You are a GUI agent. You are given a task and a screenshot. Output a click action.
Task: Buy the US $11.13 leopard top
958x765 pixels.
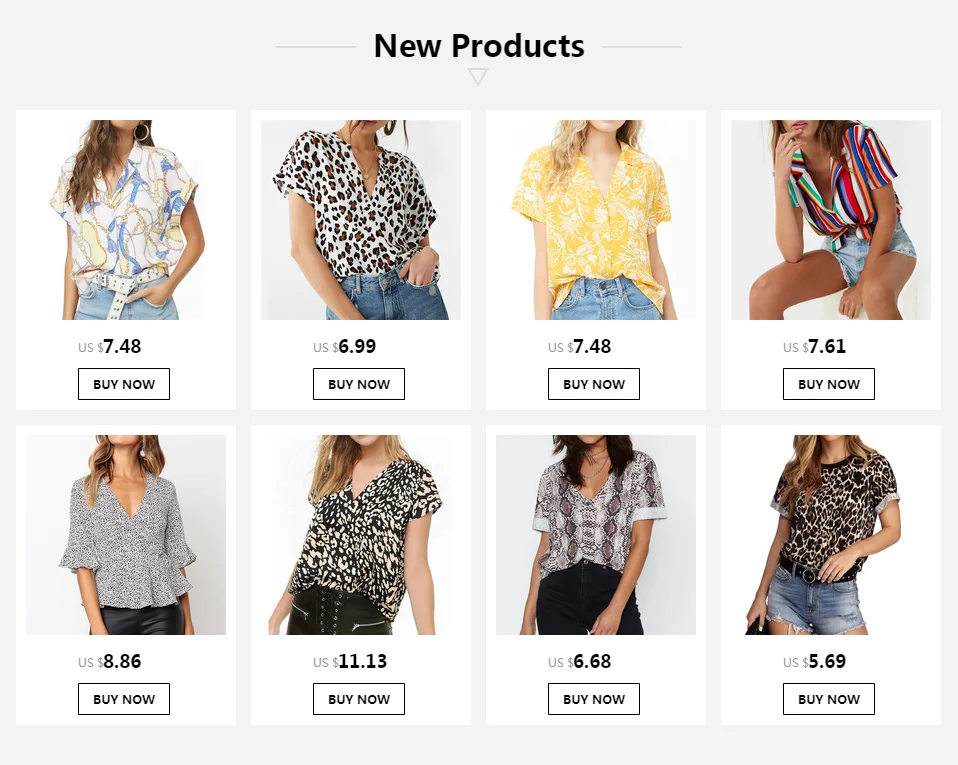point(359,699)
